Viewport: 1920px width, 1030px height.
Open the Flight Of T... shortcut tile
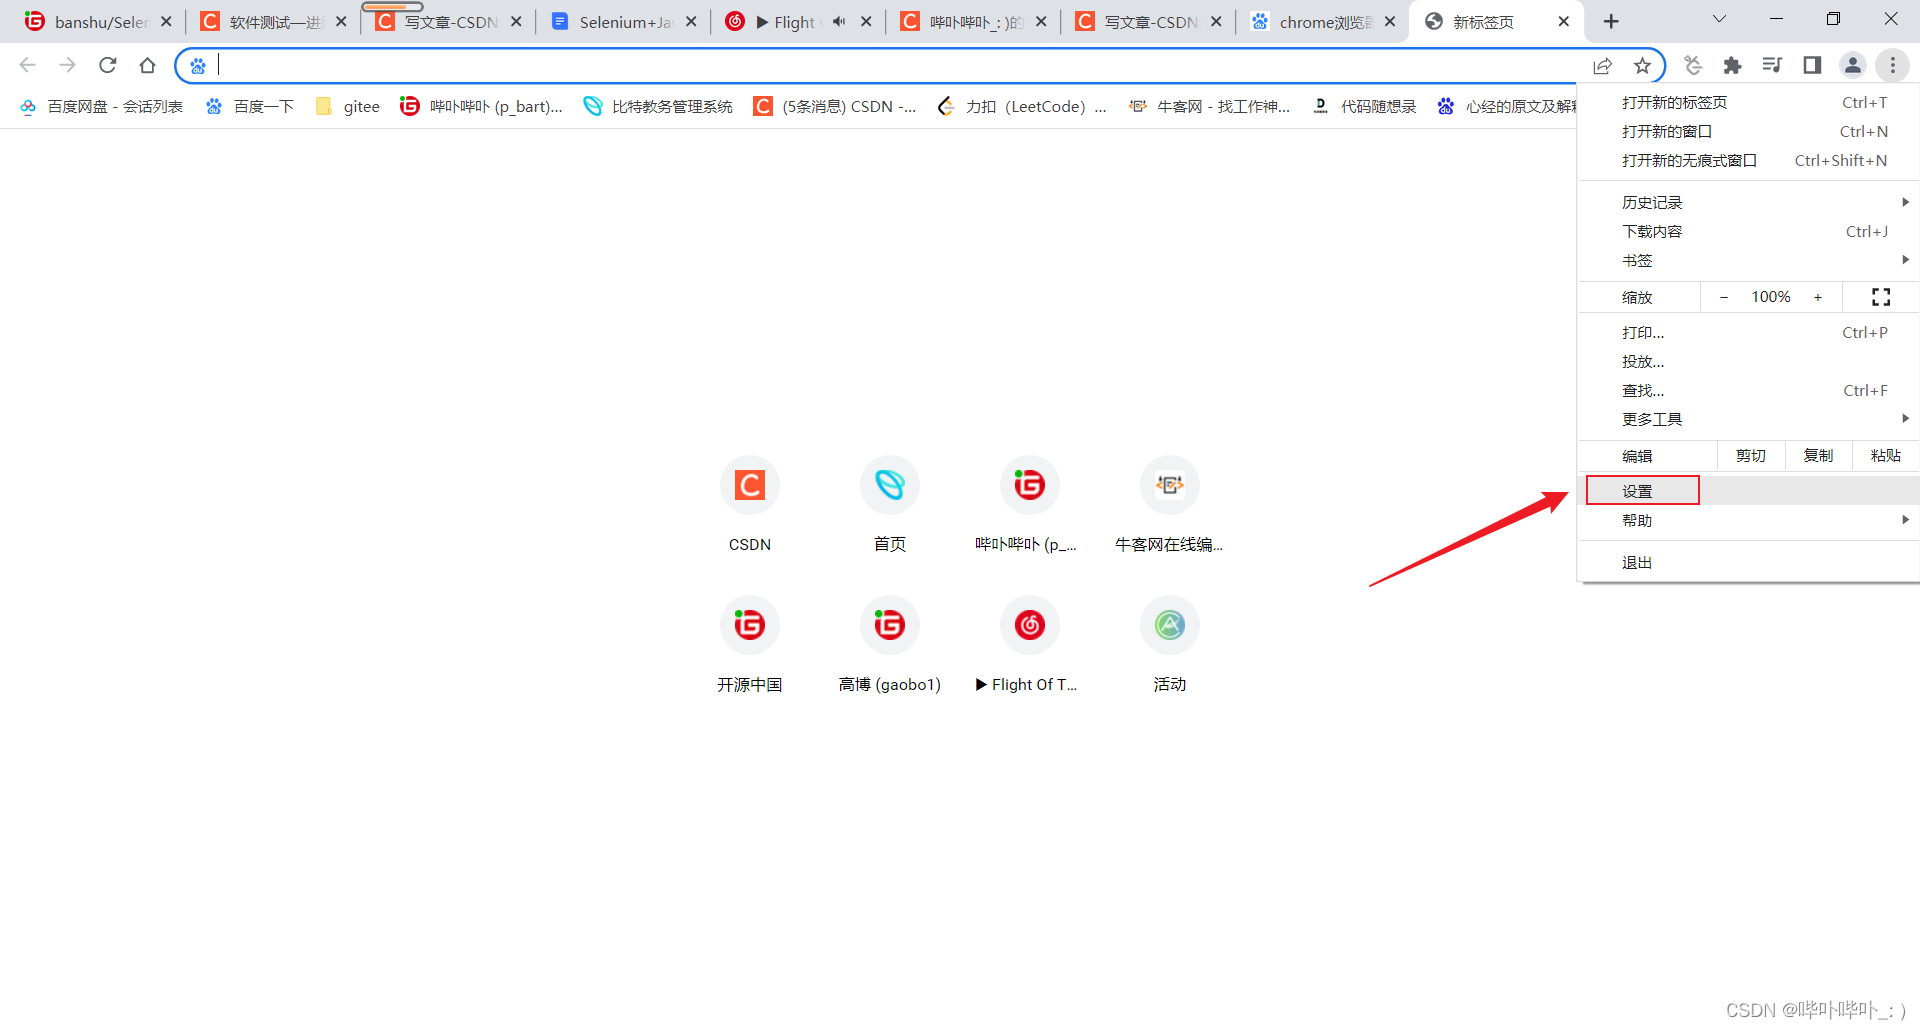pos(1029,645)
